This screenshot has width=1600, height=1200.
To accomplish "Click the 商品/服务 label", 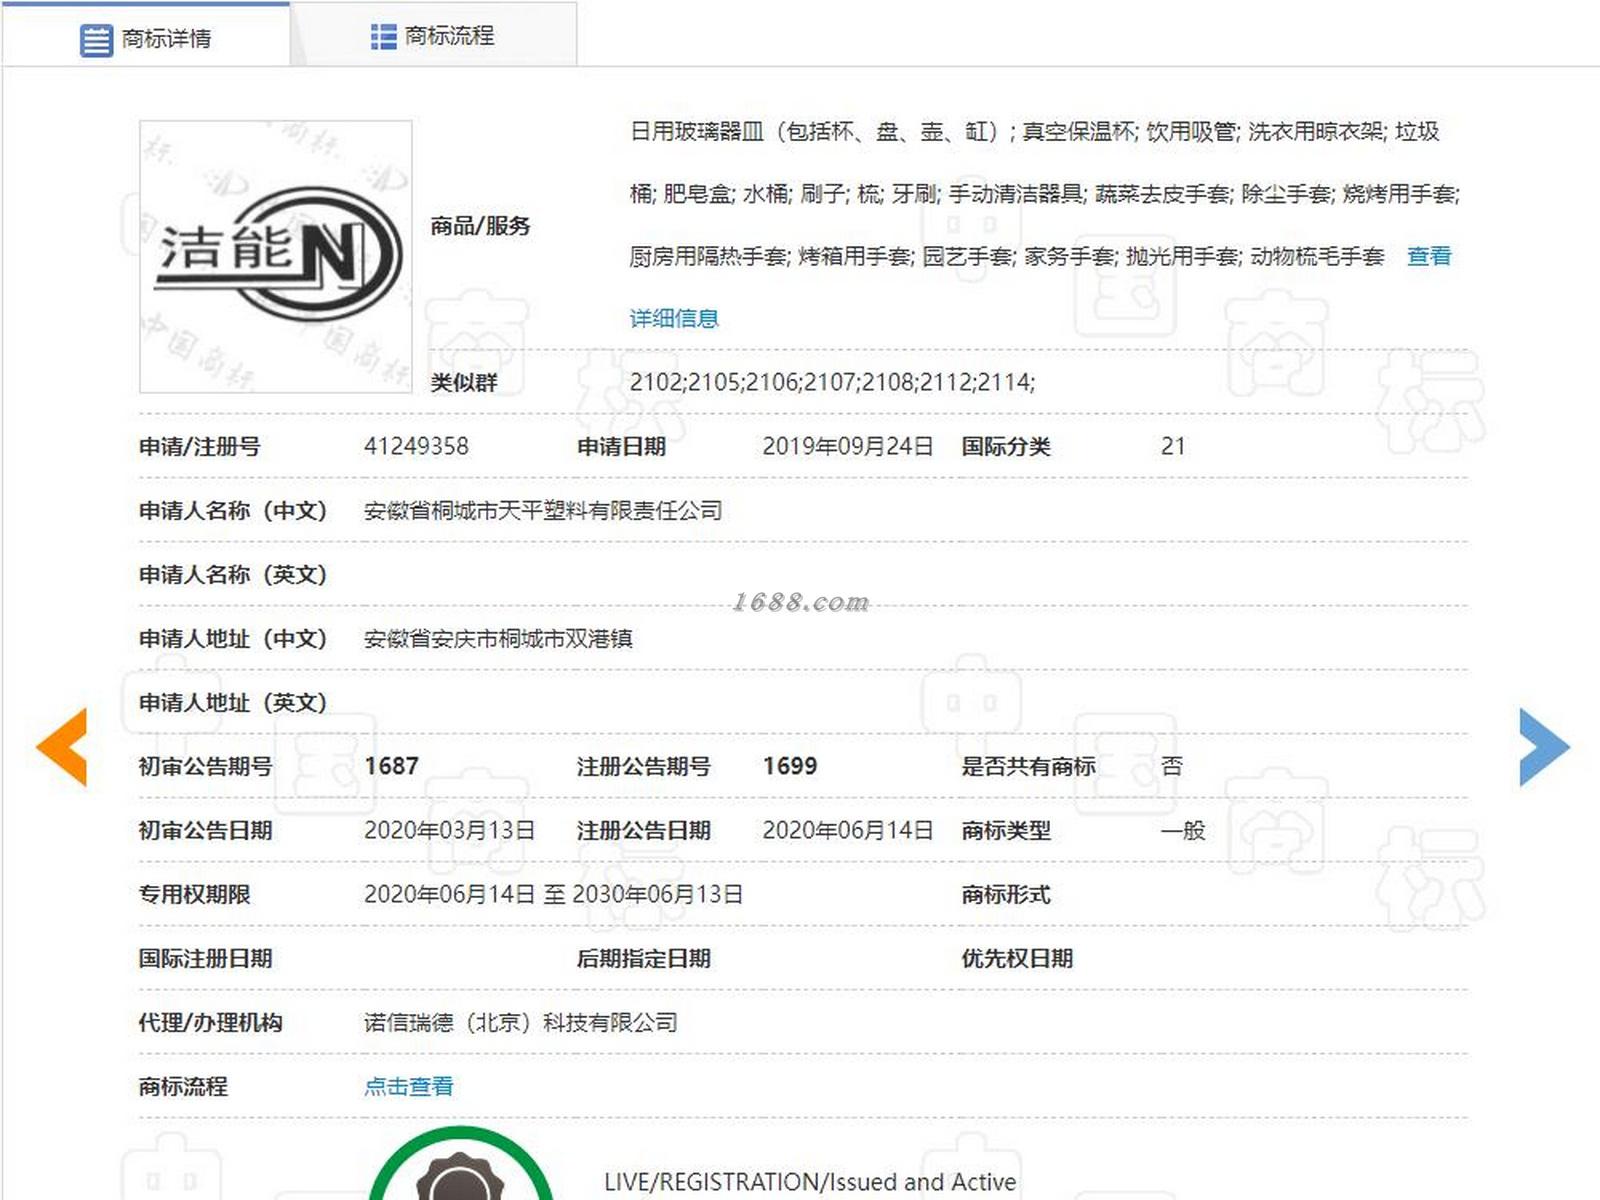I will [480, 226].
